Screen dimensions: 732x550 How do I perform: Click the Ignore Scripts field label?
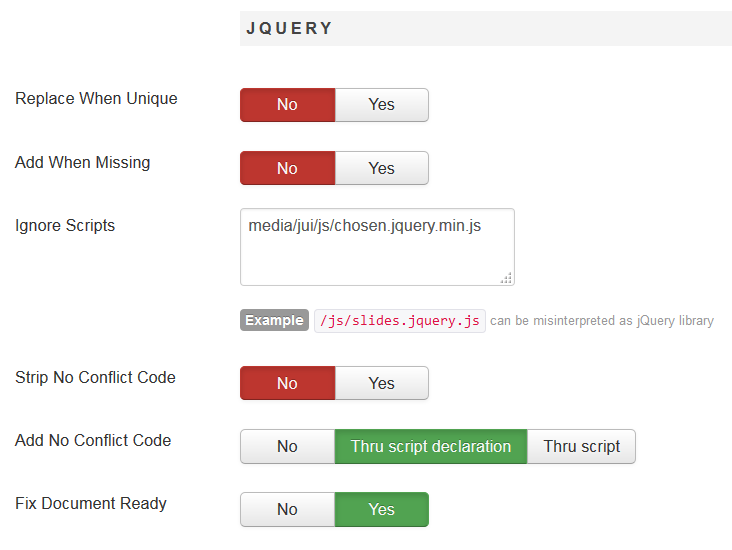(65, 226)
